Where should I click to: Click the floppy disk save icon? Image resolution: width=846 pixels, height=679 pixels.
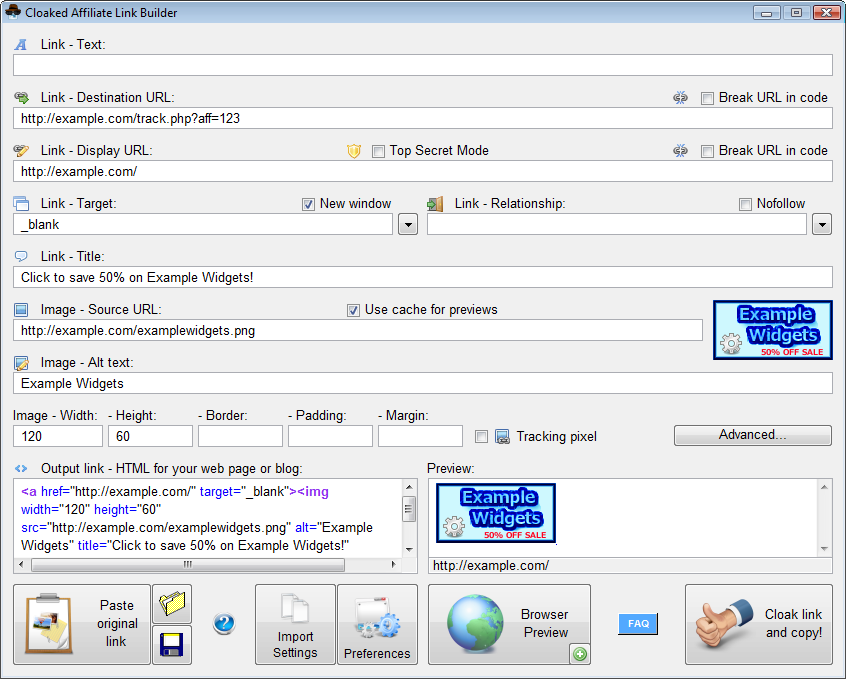click(x=172, y=645)
